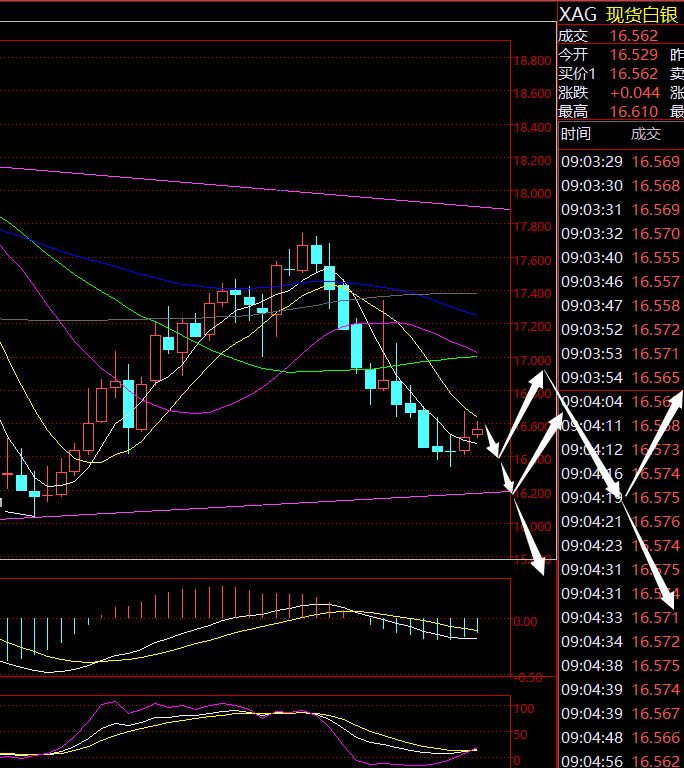The image size is (684, 768).
Task: Select the 买价1 bid label
Action: tap(577, 74)
